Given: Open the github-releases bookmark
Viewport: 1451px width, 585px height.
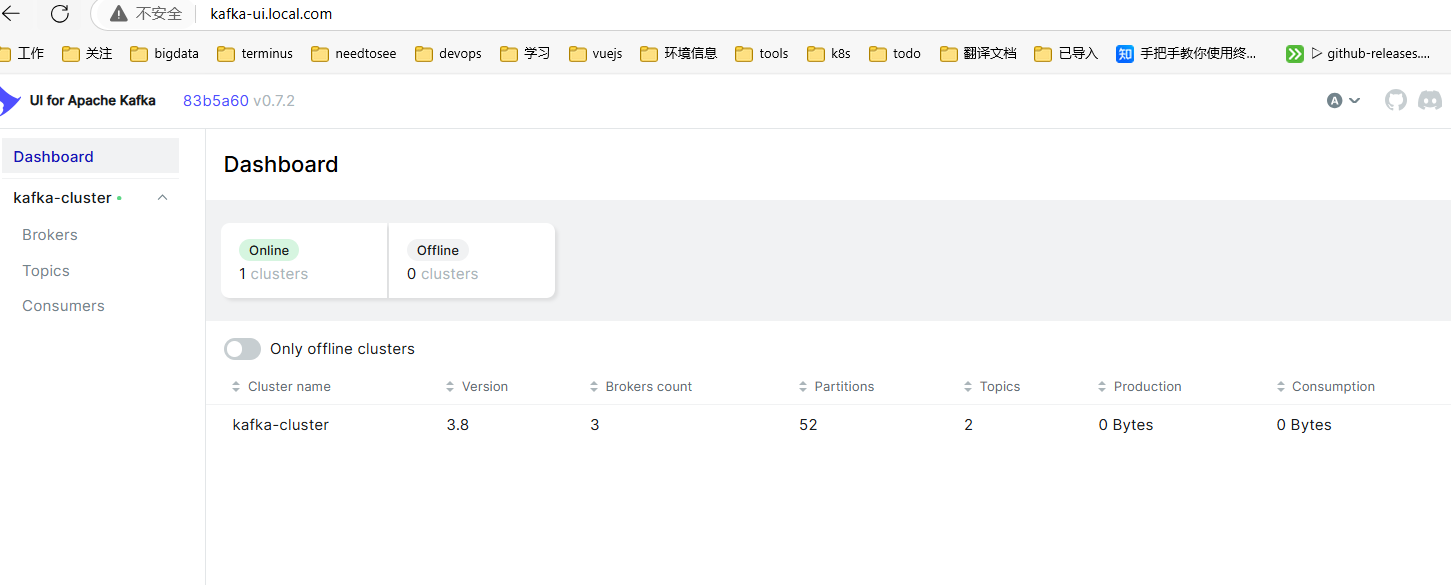Looking at the screenshot, I should click(1358, 53).
